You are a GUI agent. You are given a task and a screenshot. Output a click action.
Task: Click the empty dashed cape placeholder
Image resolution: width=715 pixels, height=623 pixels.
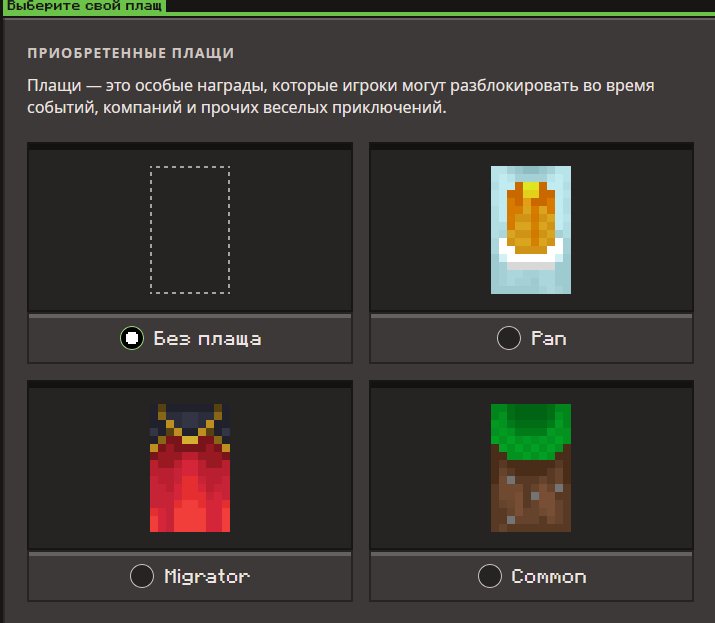click(190, 230)
